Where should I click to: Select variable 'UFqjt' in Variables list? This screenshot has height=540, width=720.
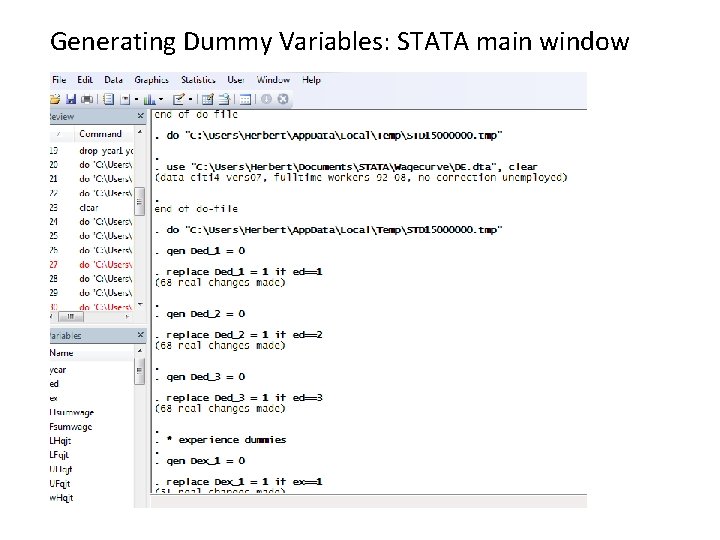click(60, 484)
